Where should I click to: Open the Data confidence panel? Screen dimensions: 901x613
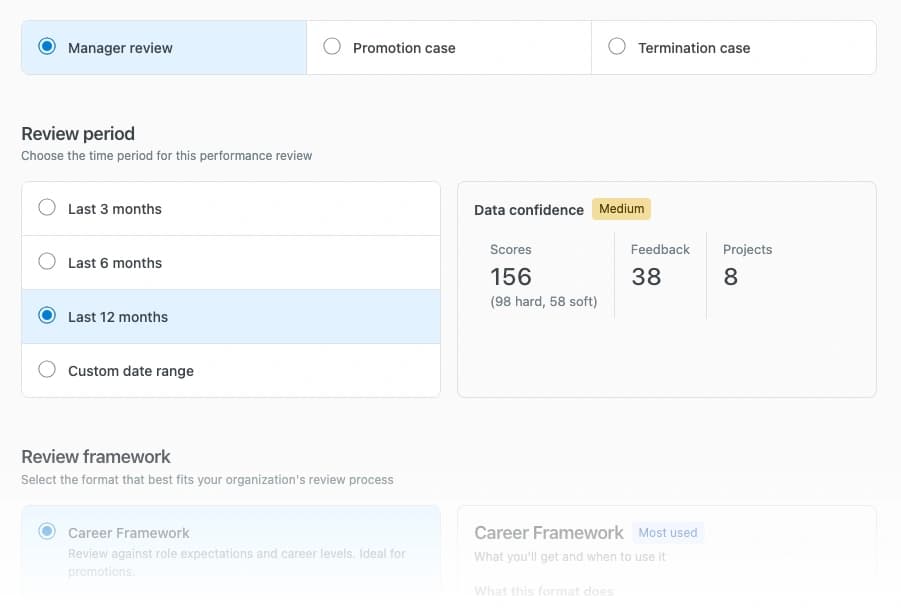click(666, 289)
